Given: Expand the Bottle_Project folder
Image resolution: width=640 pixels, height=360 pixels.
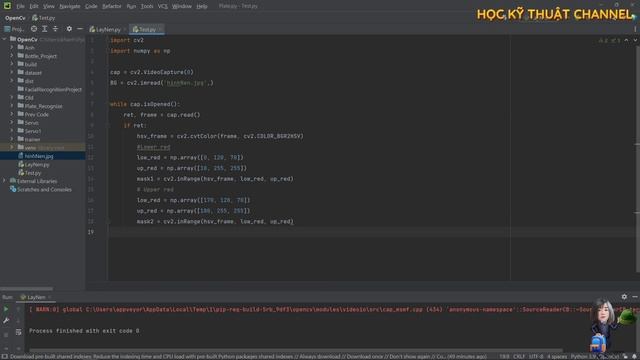Looking at the screenshot, I should (x=12, y=56).
